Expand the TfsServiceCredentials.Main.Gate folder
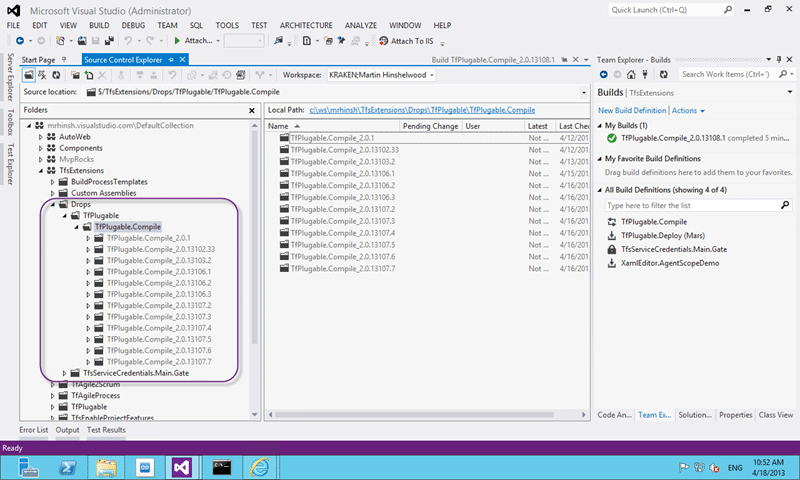Image resolution: width=800 pixels, height=480 pixels. [64, 373]
